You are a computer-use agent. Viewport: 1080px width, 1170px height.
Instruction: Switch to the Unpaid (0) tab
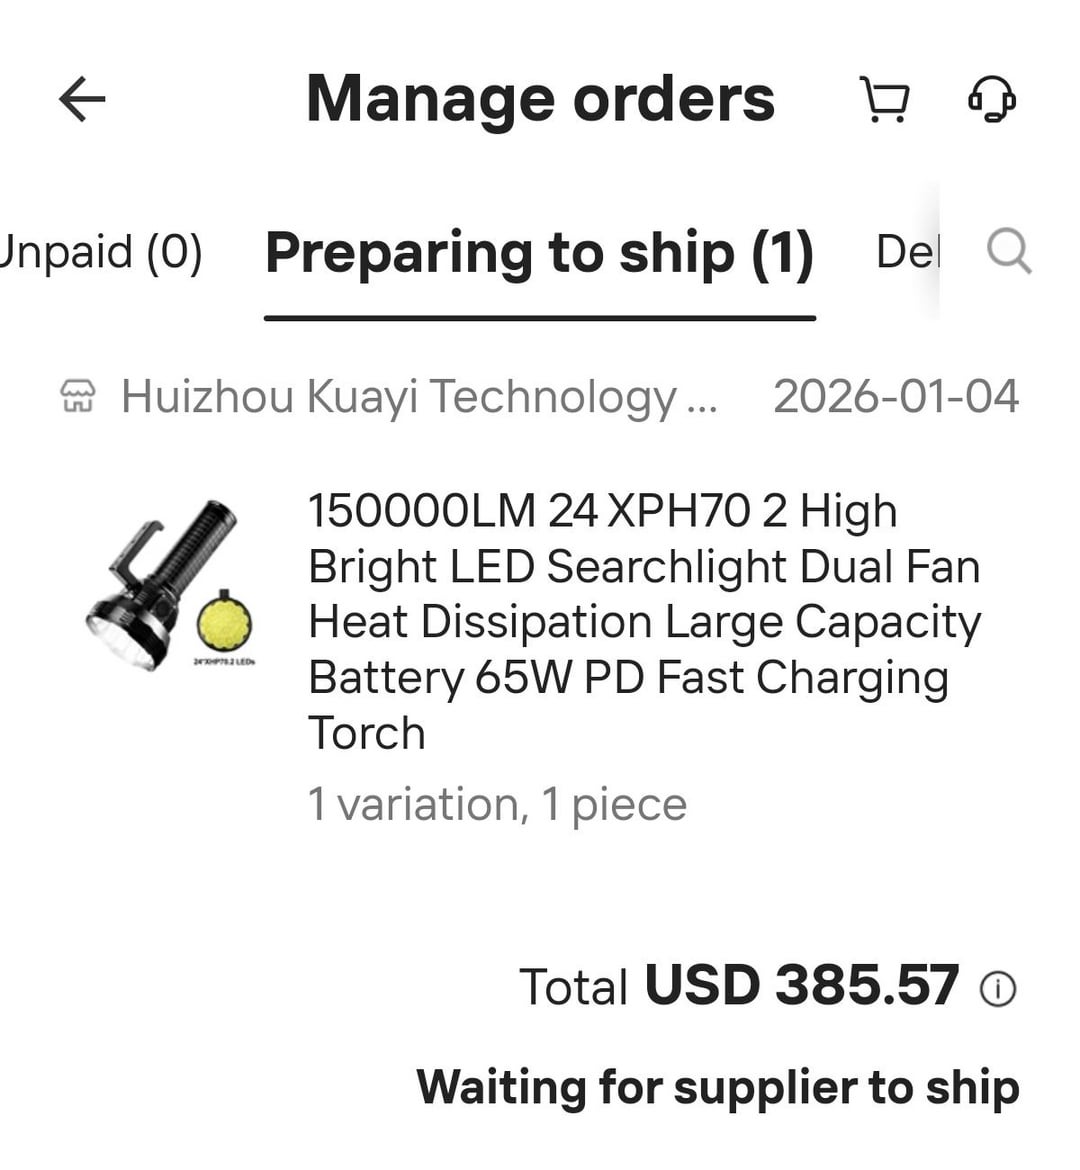coord(100,251)
